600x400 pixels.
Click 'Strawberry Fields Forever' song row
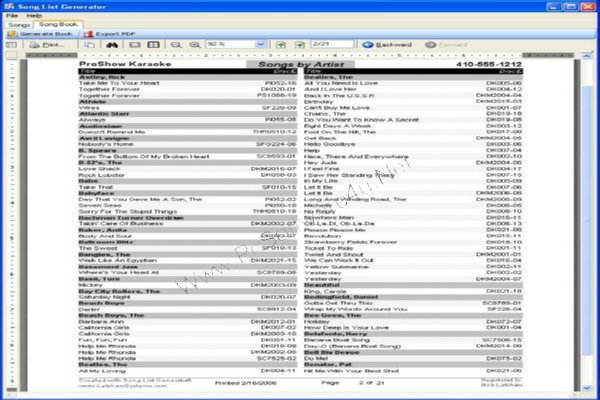(x=413, y=242)
